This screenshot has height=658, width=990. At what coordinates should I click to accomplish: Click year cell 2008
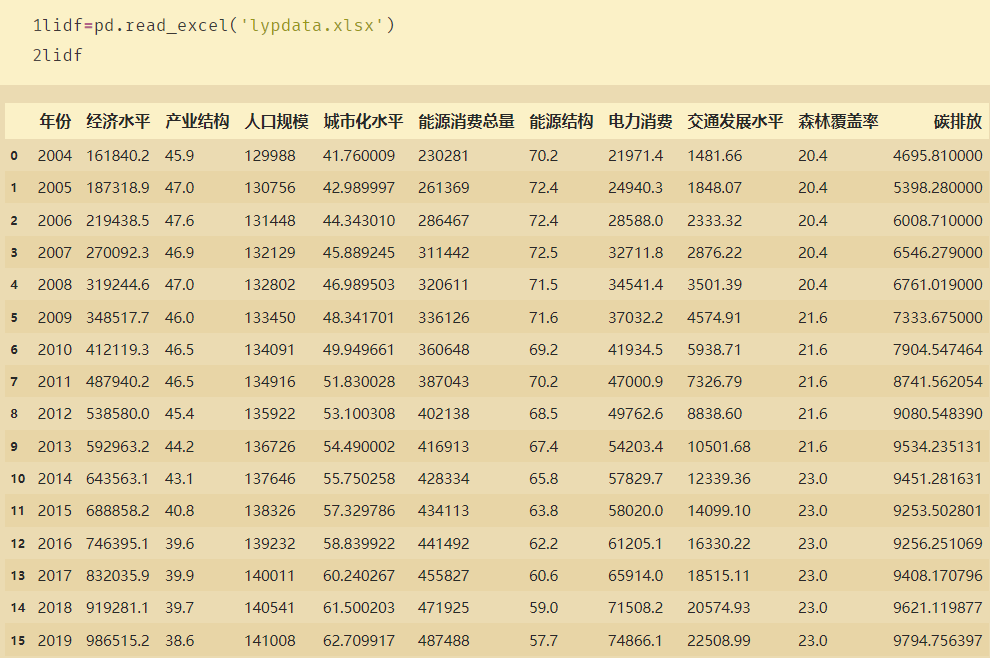[x=55, y=285]
